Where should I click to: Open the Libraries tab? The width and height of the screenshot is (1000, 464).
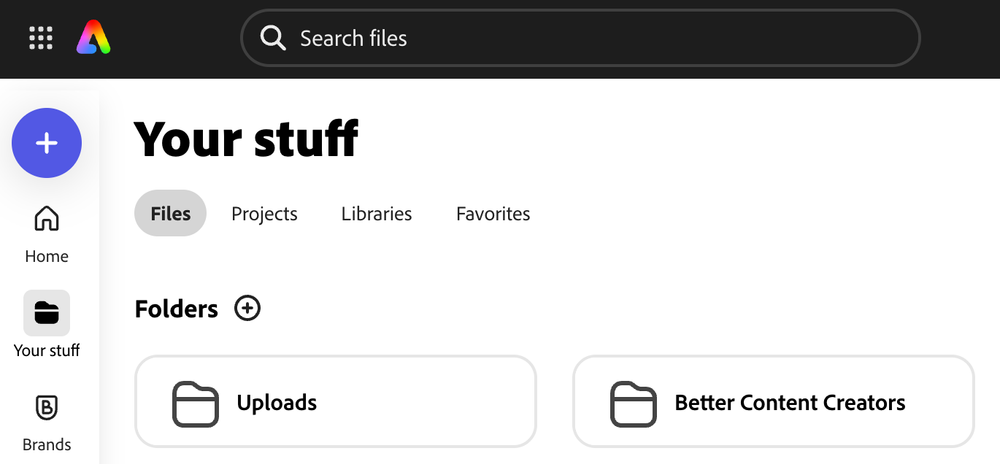coord(376,213)
